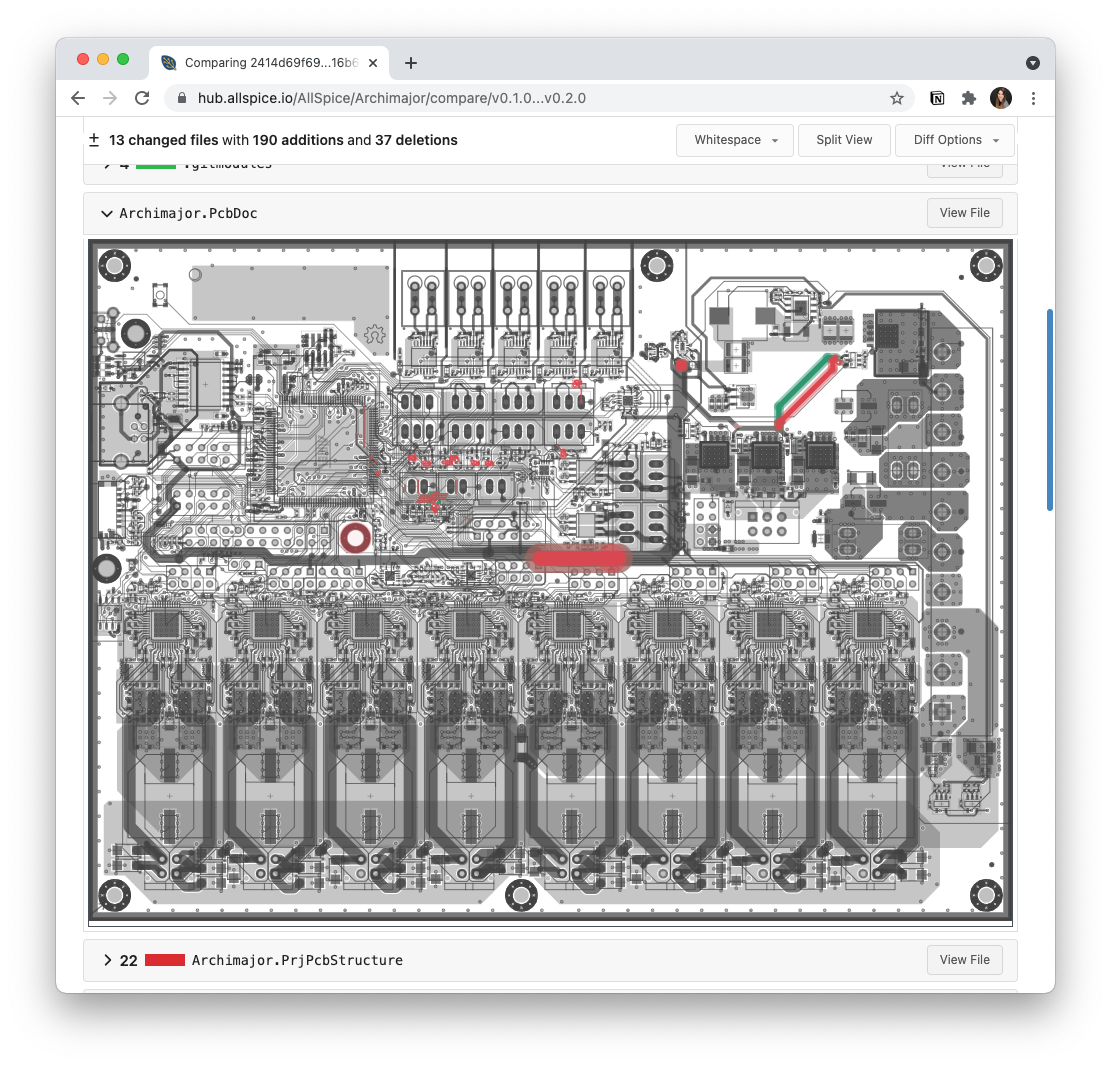The image size is (1111, 1067).
Task: Open the Diff Options dropdown
Action: (954, 140)
